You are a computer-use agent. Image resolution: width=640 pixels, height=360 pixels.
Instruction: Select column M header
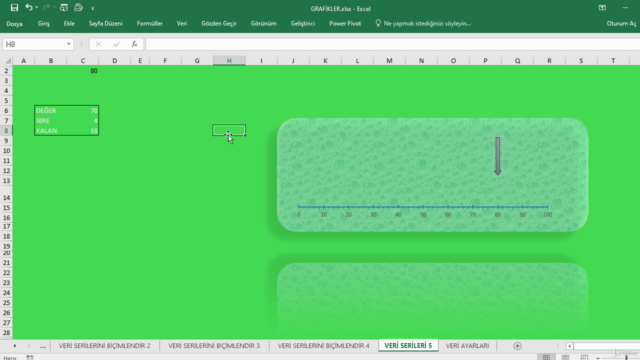(x=389, y=61)
